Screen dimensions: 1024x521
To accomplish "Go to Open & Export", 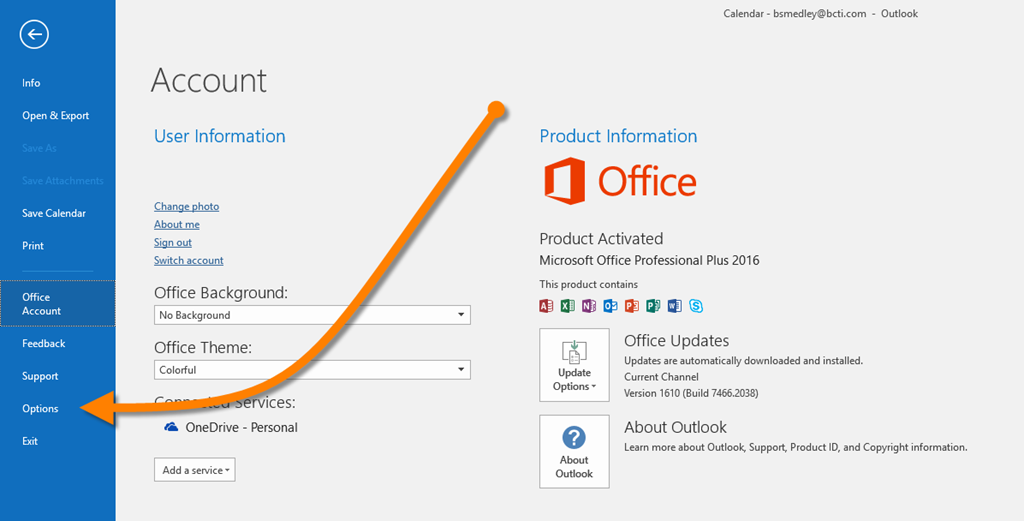I will pyautogui.click(x=56, y=116).
